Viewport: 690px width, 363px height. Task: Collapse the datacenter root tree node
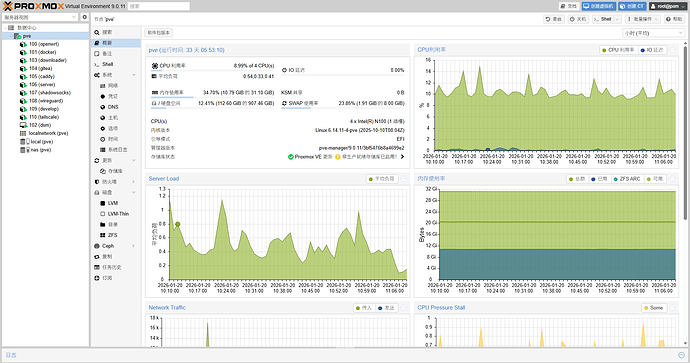pyautogui.click(x=5, y=28)
